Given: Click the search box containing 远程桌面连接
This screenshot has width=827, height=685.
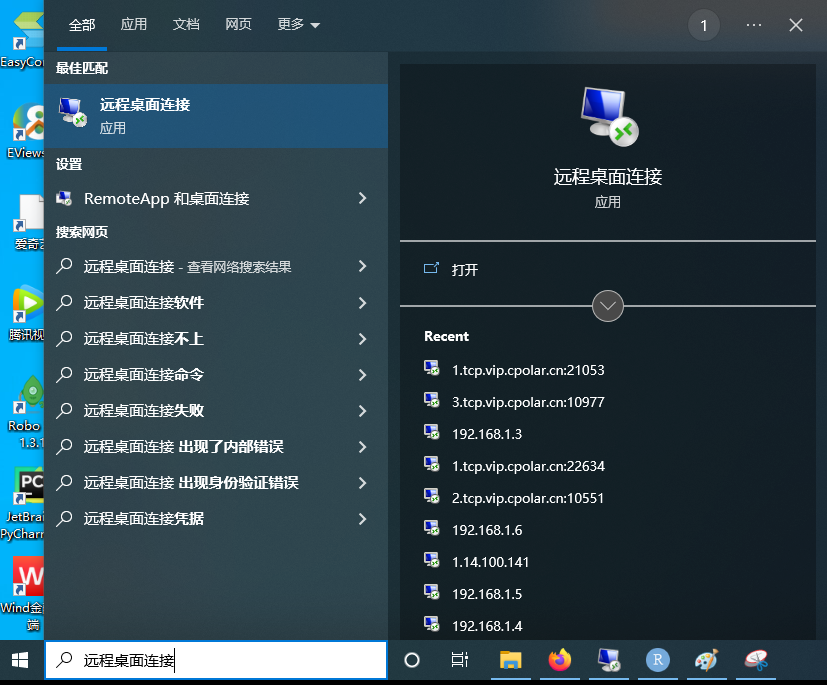Looking at the screenshot, I should pyautogui.click(x=215, y=660).
